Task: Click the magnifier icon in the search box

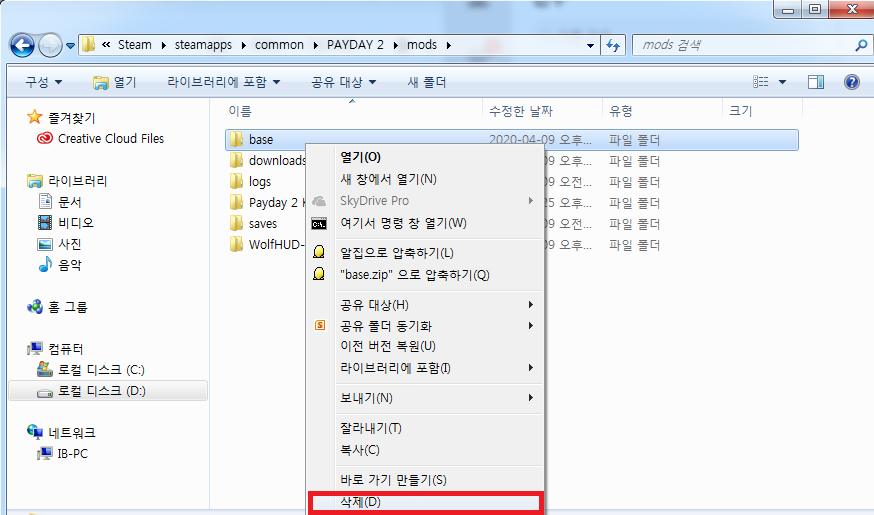Action: tap(861, 45)
